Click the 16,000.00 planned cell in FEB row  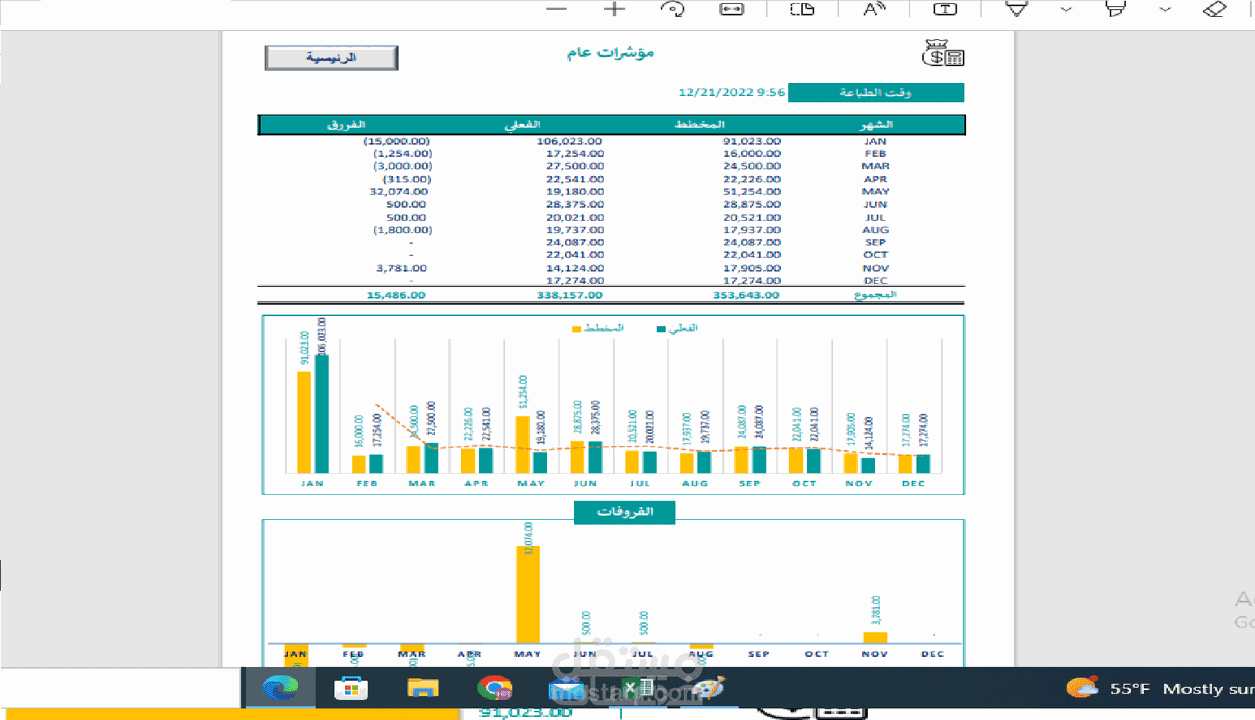coord(752,154)
